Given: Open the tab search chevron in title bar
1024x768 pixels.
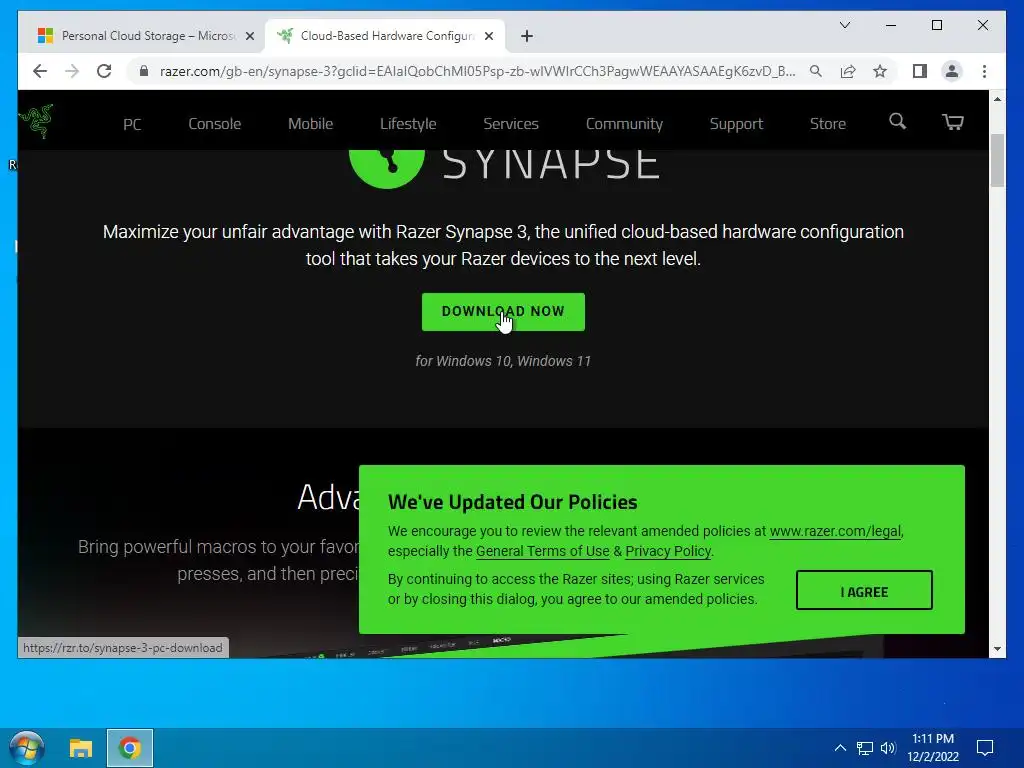Looking at the screenshot, I should [844, 25].
